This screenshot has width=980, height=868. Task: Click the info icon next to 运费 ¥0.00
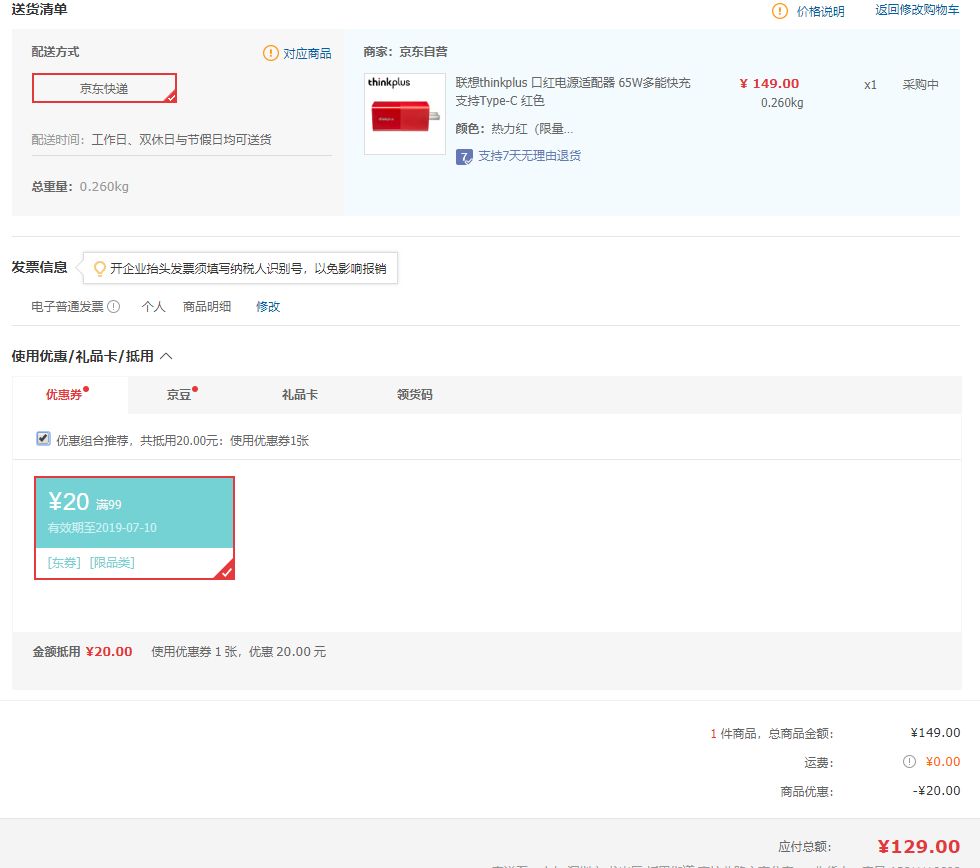tap(909, 762)
